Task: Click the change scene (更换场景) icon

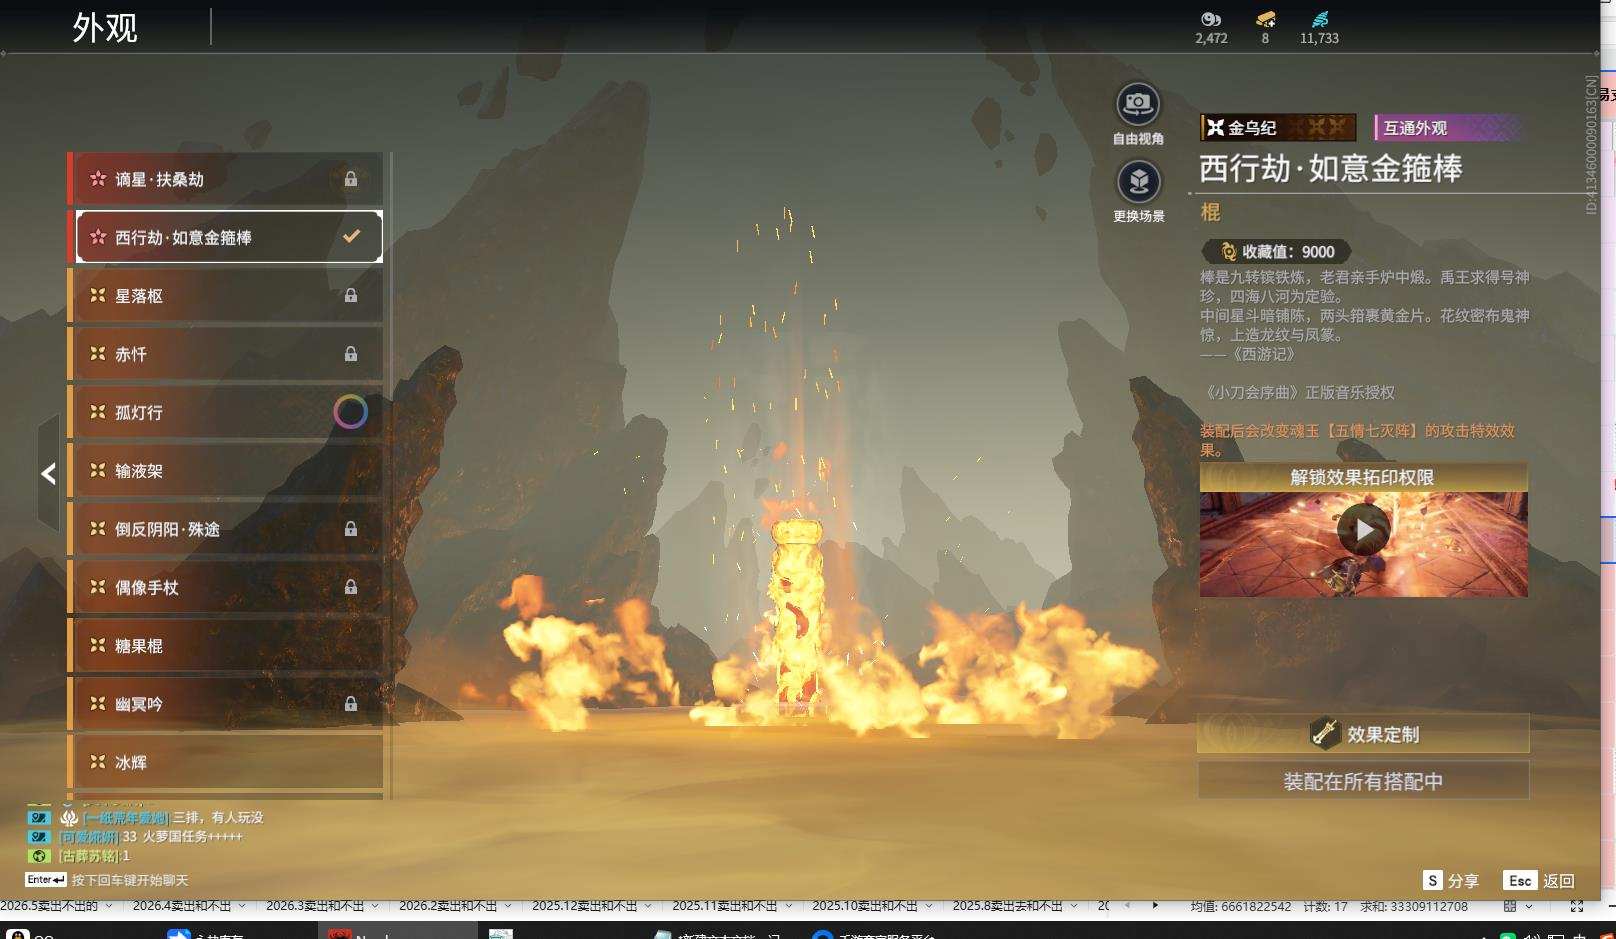Action: coord(1138,182)
